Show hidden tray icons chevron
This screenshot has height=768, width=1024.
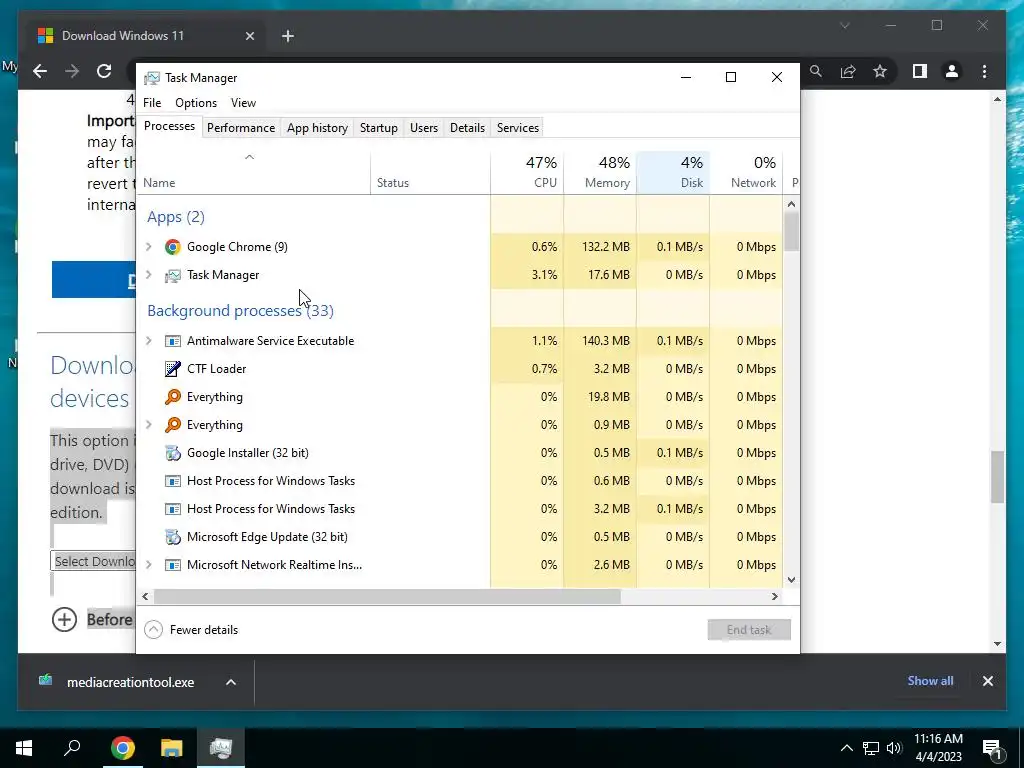click(x=846, y=748)
